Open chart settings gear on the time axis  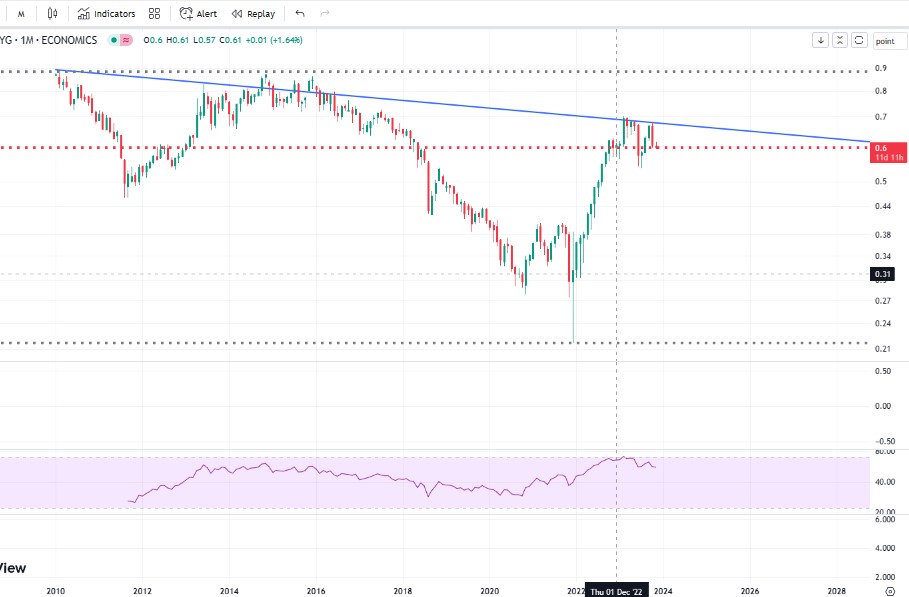click(890, 591)
